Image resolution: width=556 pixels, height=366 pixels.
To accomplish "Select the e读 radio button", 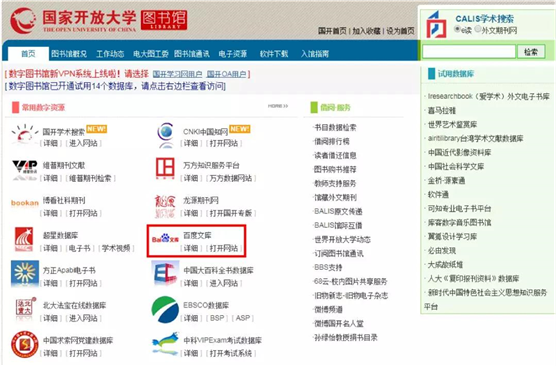I will [457, 29].
